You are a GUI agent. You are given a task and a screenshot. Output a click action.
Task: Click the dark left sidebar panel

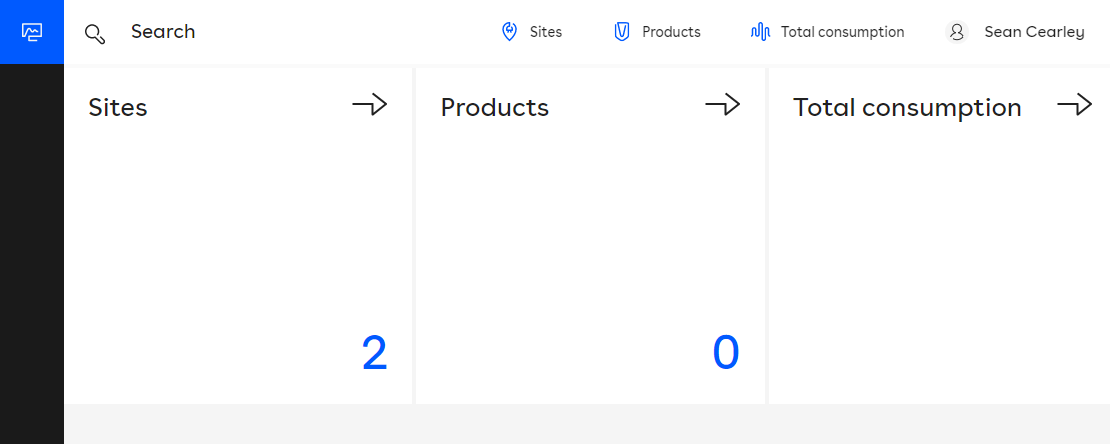[32, 250]
